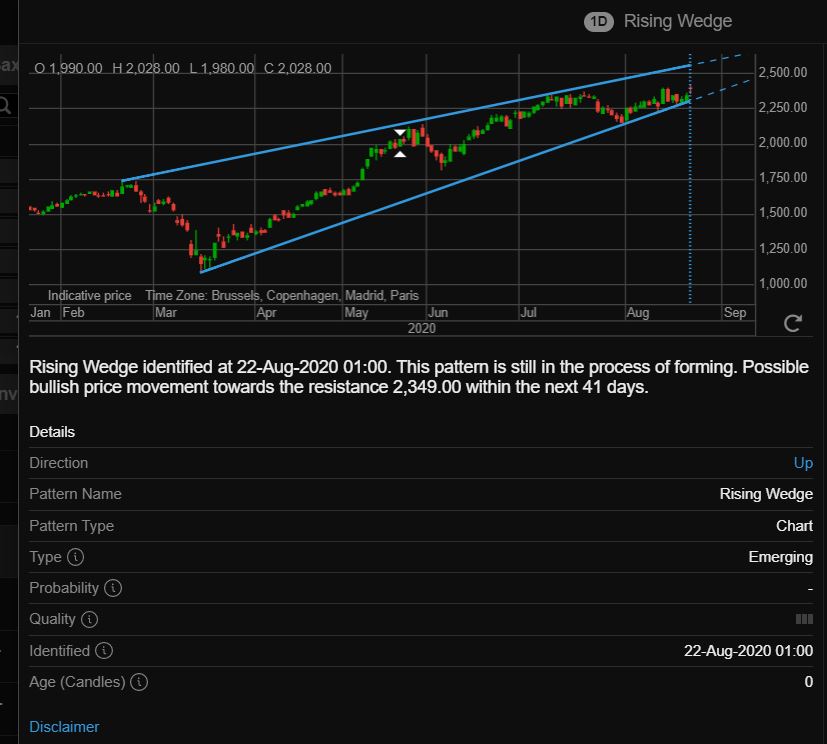Click the Probability row label

(x=64, y=588)
